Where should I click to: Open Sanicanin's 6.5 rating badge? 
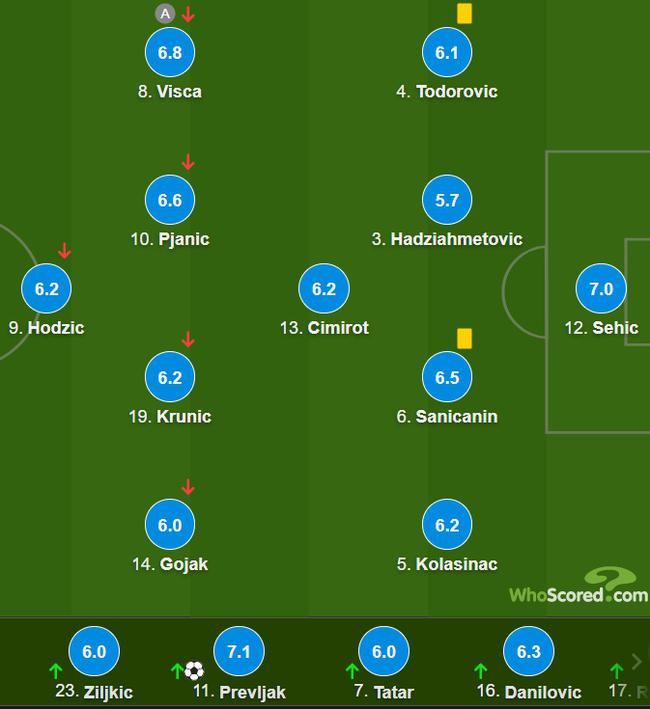pos(447,377)
